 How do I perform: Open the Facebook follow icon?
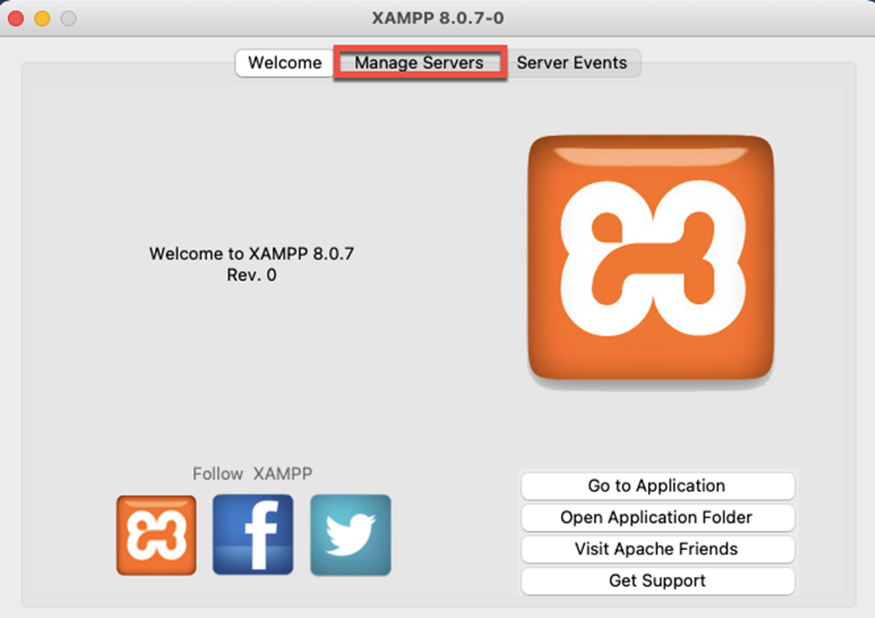[253, 535]
